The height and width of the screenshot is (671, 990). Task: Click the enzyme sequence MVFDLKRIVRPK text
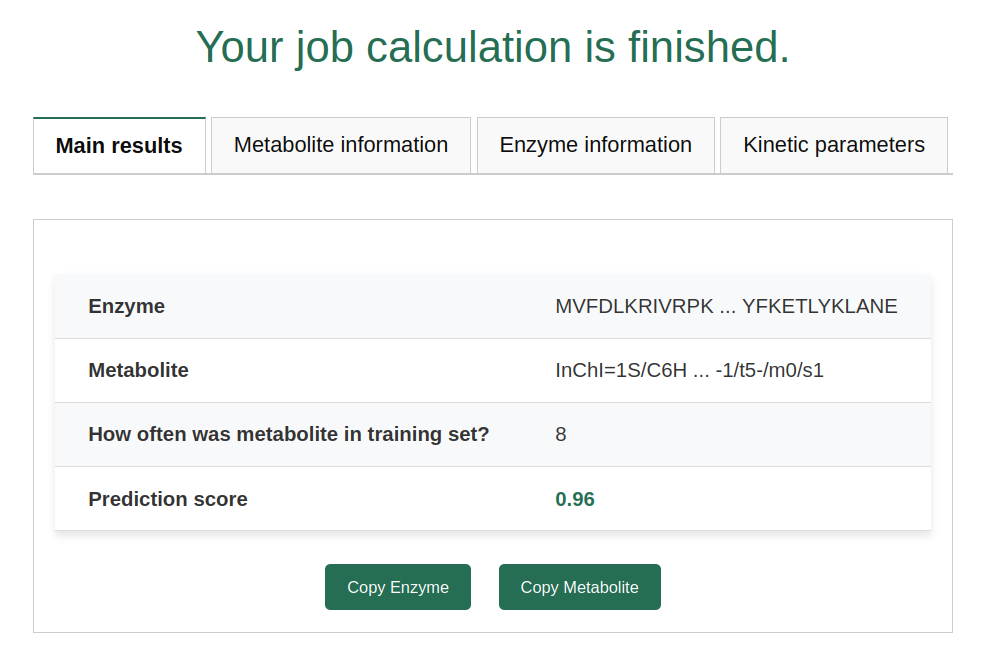[x=726, y=306]
